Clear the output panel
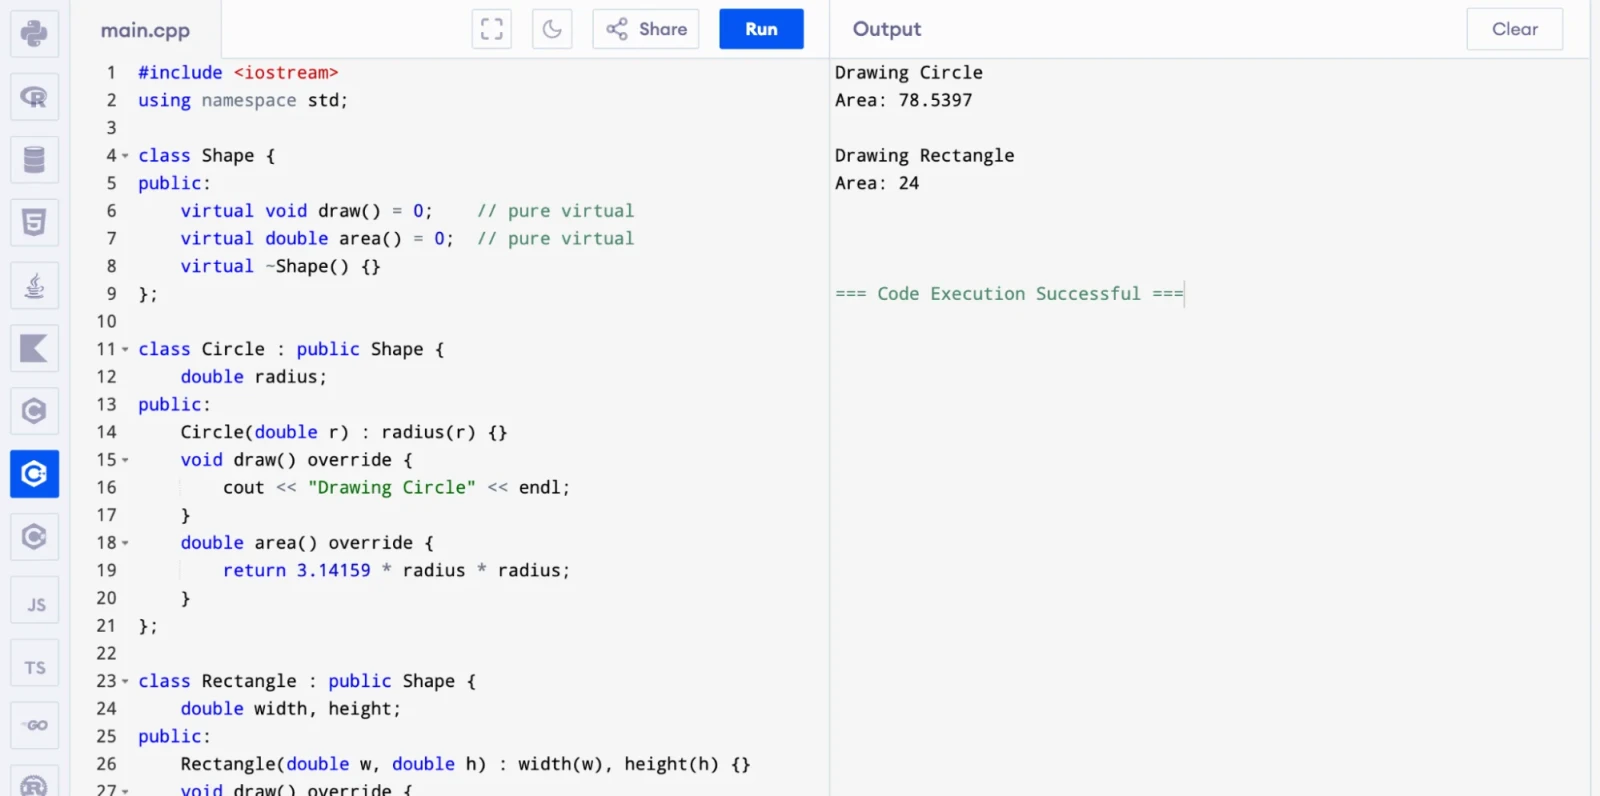 (x=1514, y=29)
